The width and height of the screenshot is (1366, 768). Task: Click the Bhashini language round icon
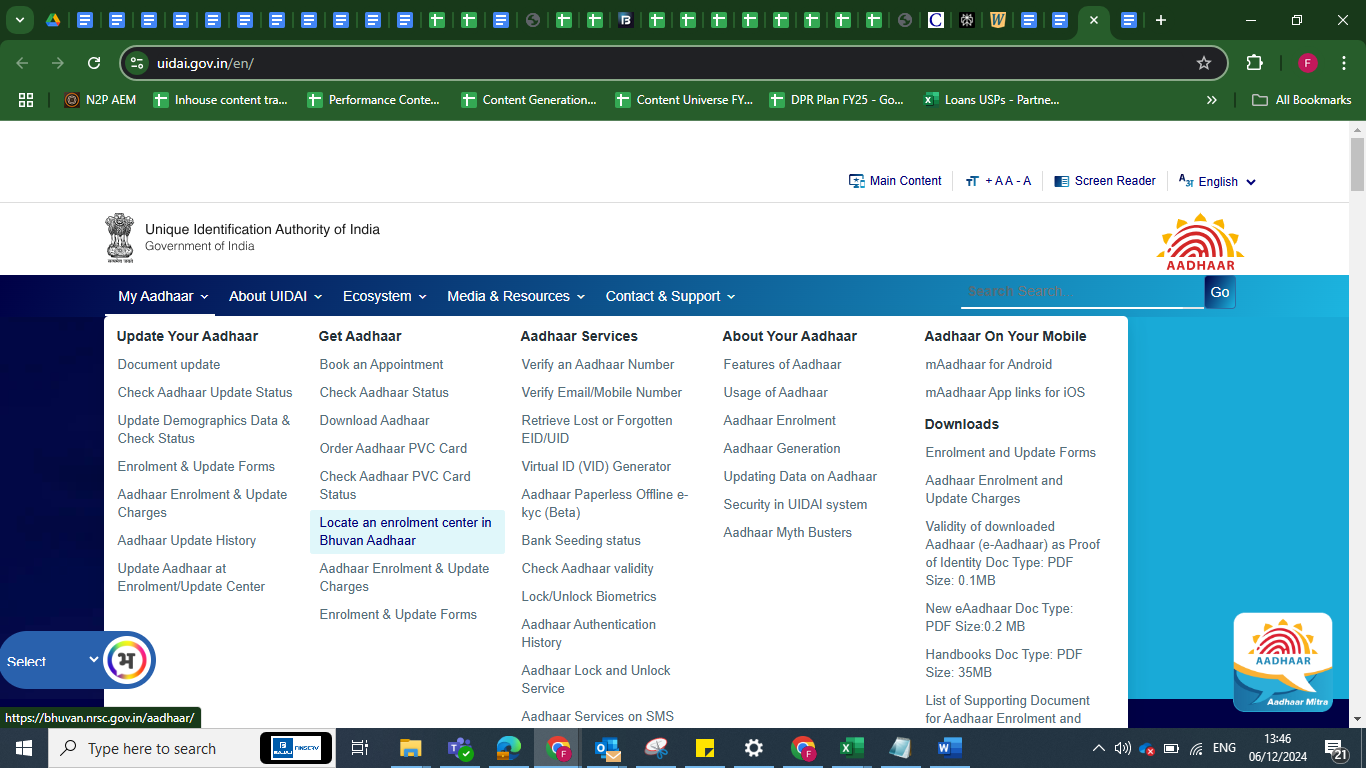point(128,660)
